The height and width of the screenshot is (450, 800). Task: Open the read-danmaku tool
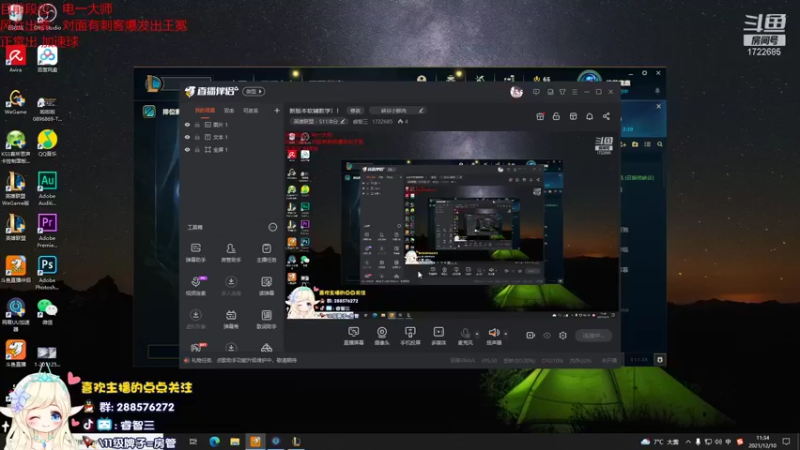pos(266,286)
